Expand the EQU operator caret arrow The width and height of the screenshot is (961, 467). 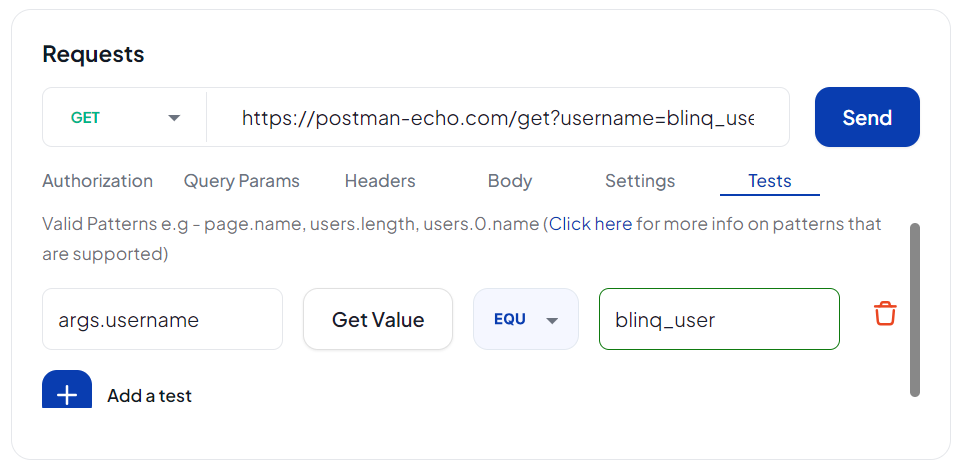[x=552, y=320]
